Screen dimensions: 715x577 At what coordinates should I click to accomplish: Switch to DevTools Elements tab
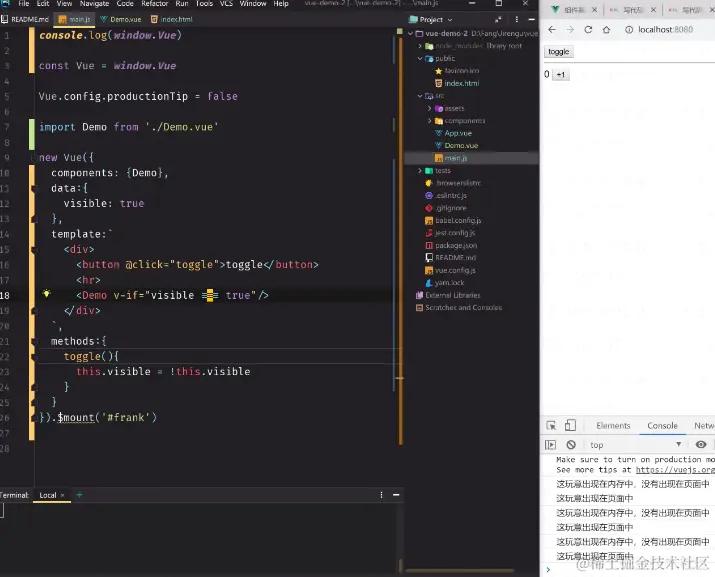613,426
